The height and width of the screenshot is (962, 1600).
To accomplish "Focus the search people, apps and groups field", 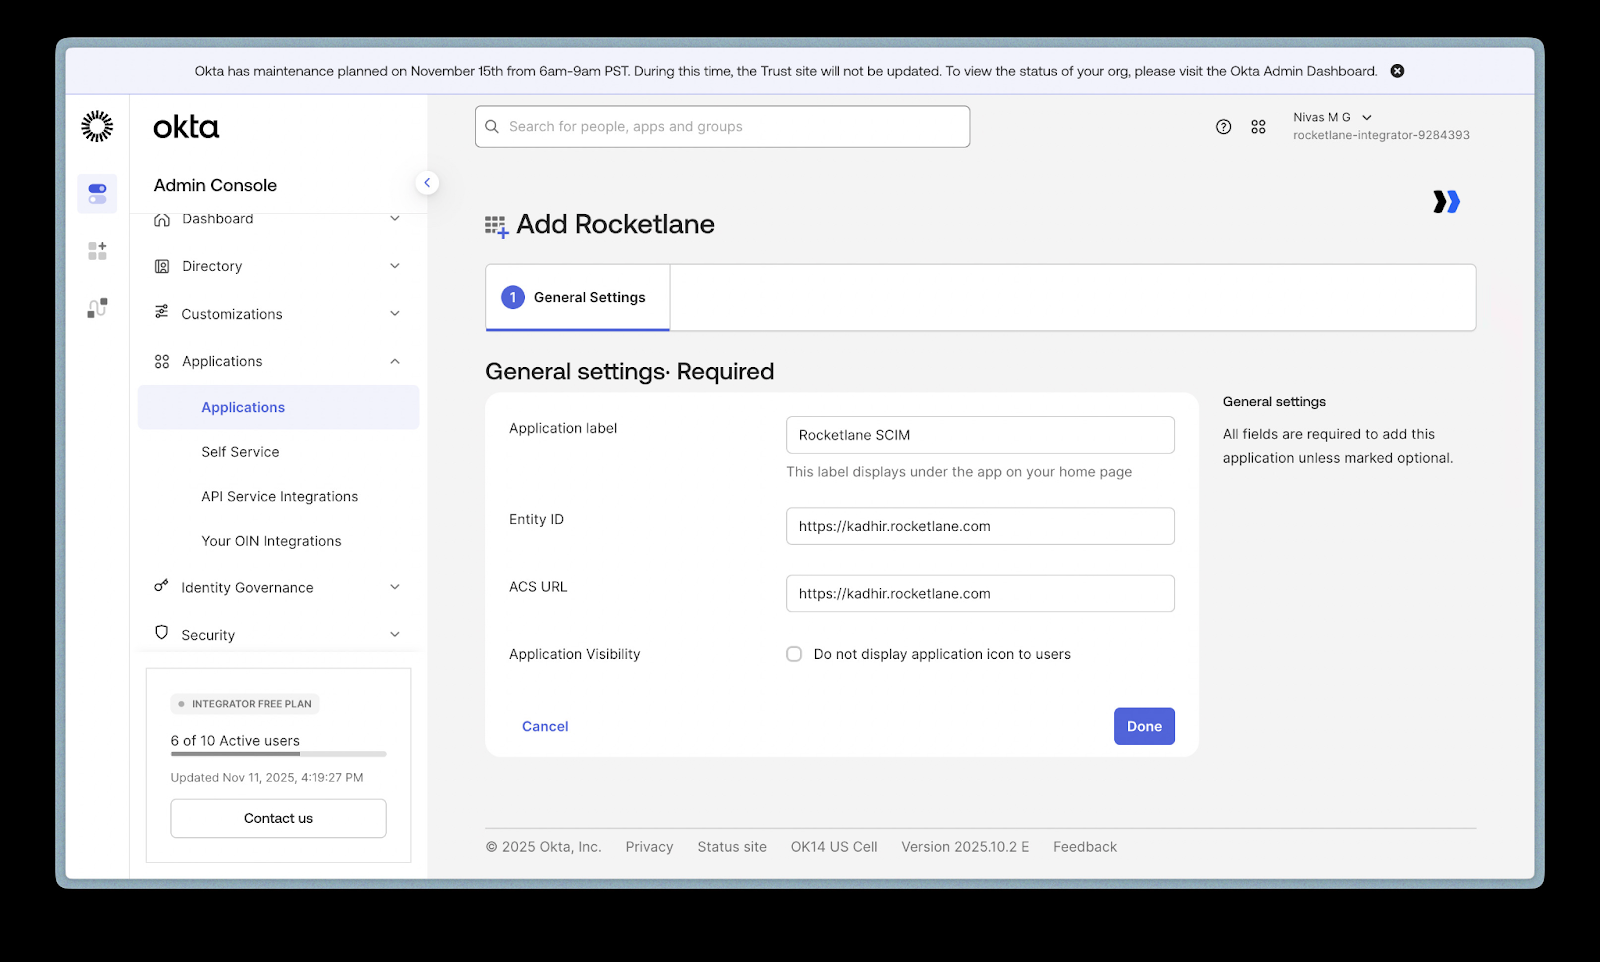I will 722,127.
